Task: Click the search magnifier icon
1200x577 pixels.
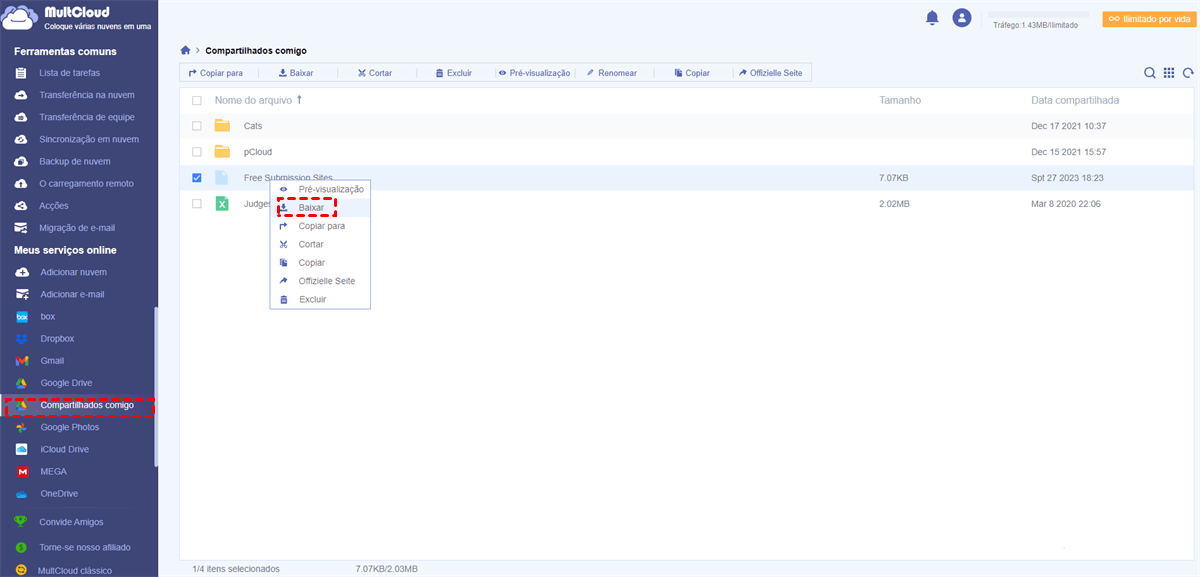Action: tap(1150, 73)
